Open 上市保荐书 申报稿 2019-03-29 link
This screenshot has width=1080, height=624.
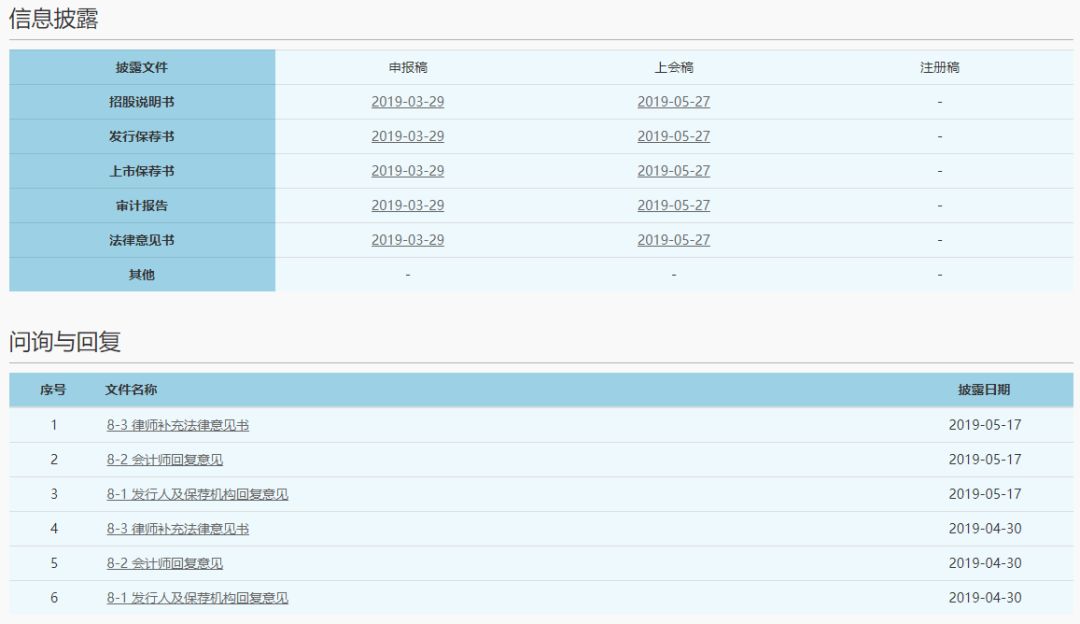tap(408, 171)
